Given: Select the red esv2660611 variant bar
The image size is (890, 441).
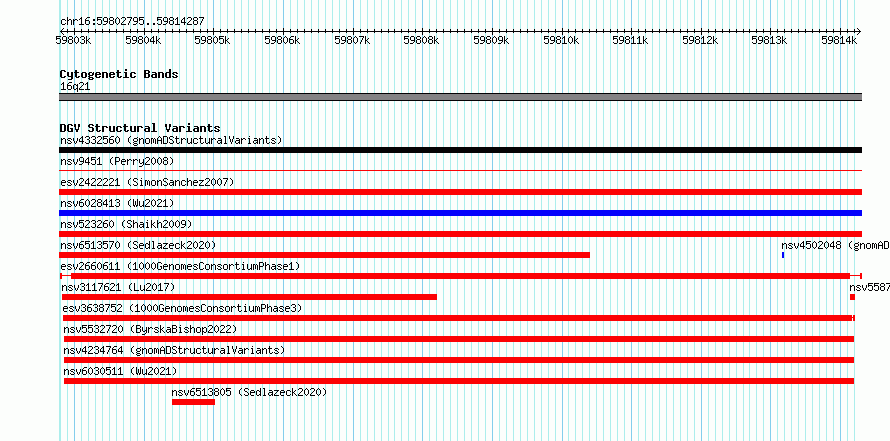Looking at the screenshot, I should click(x=460, y=276).
